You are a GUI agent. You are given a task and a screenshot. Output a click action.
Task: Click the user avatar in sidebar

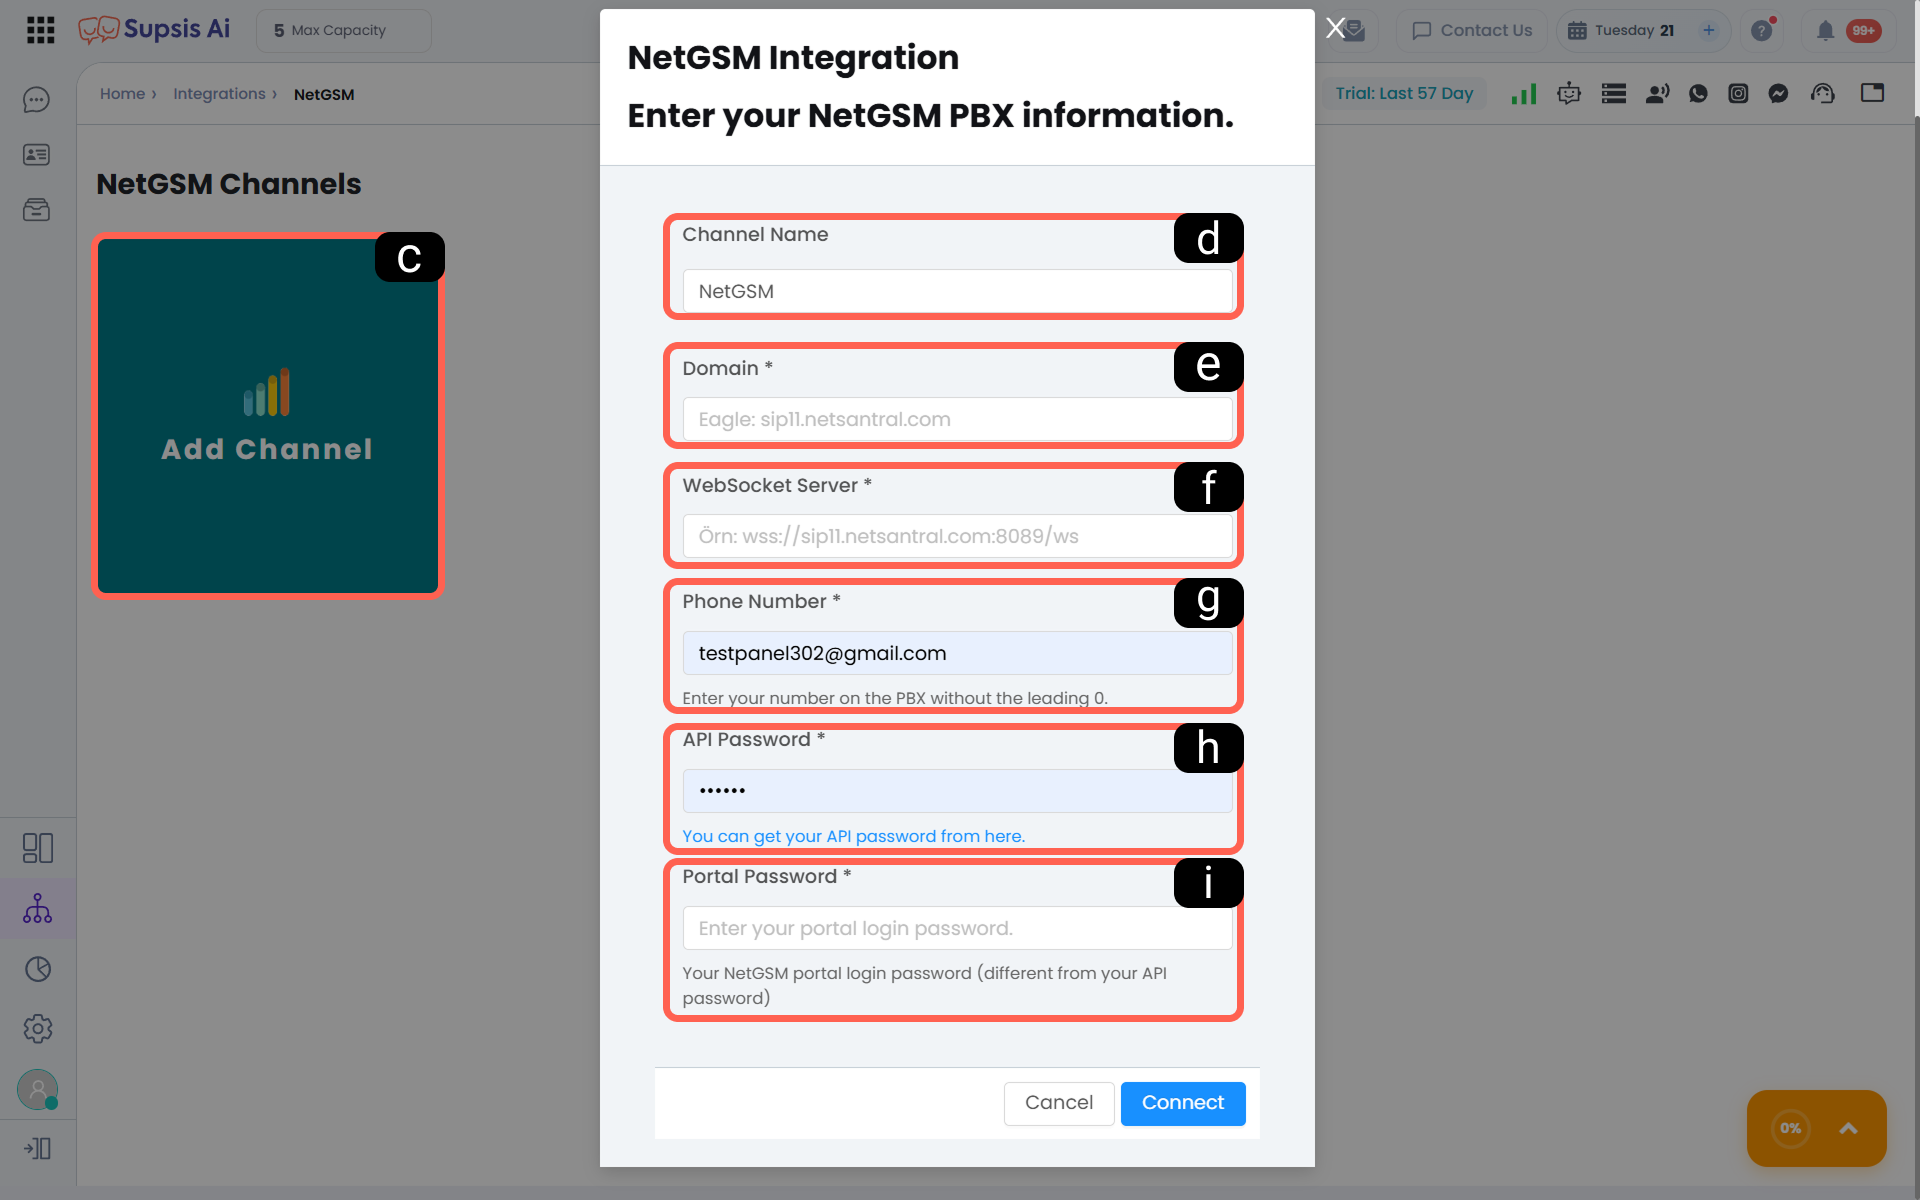click(38, 1089)
